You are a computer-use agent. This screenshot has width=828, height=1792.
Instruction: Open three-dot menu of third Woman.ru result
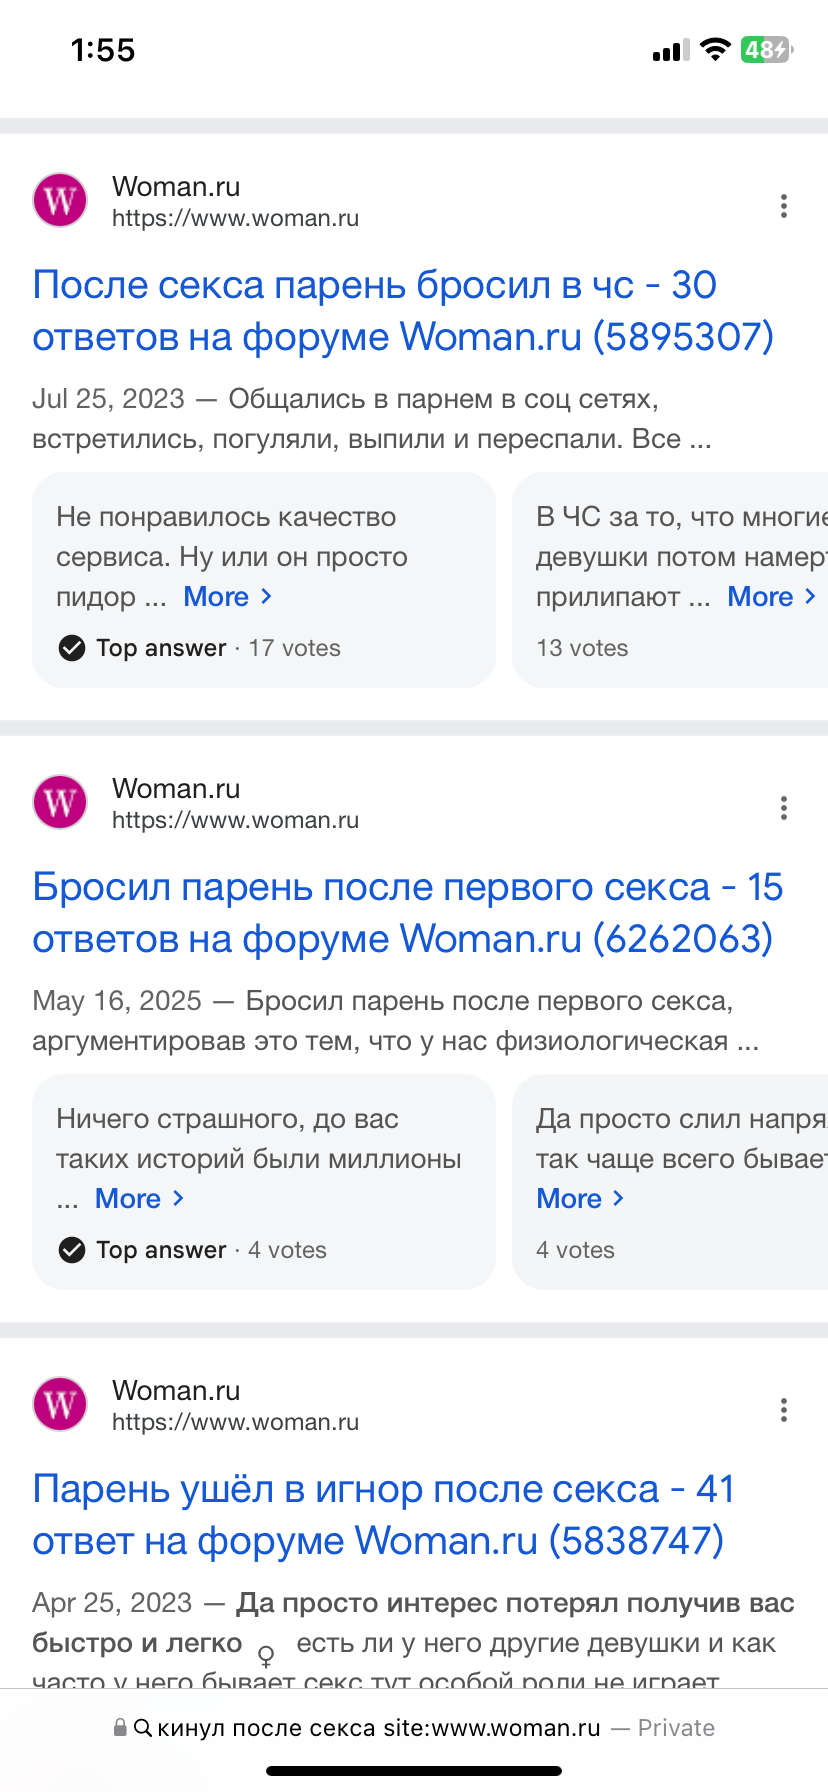tap(783, 1410)
